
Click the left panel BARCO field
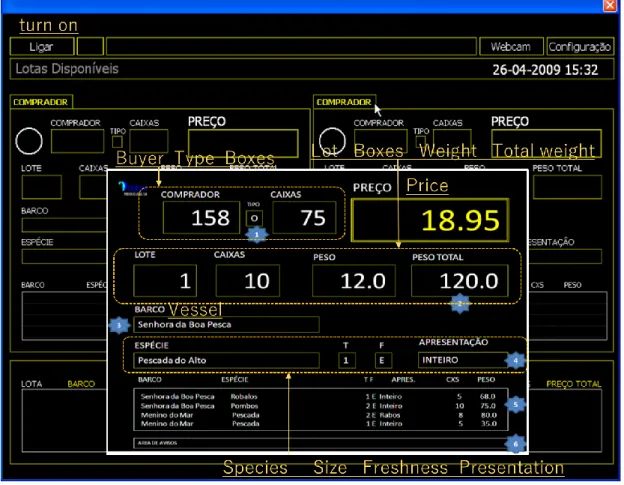[64, 226]
